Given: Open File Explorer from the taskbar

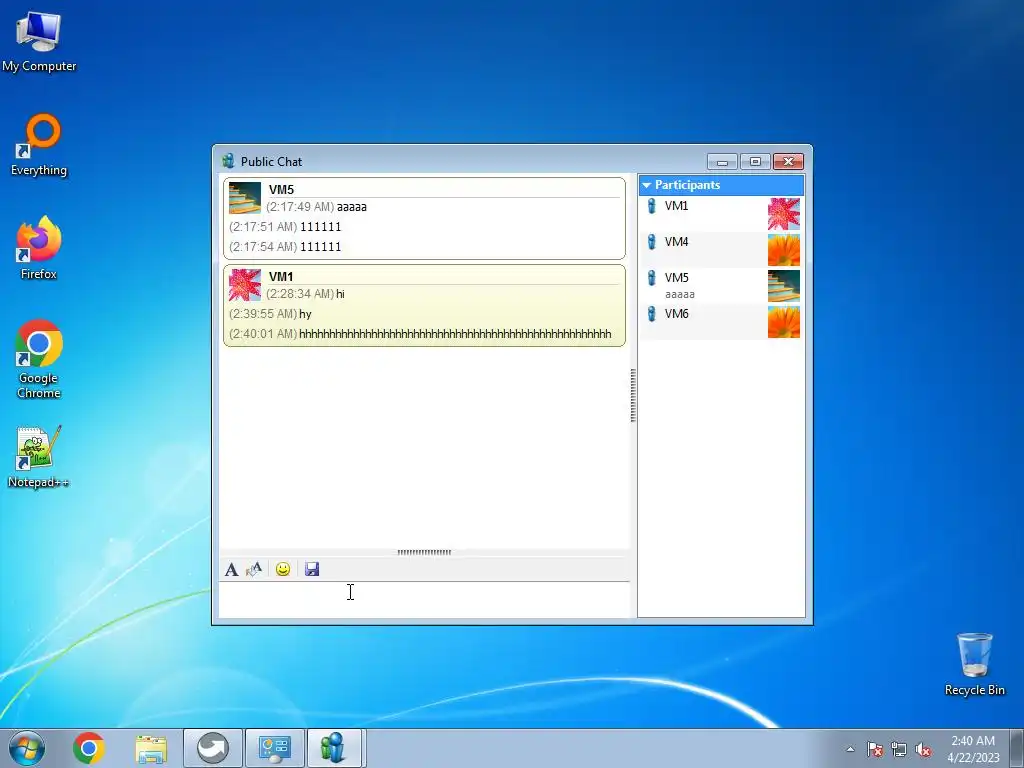Looking at the screenshot, I should tap(151, 748).
